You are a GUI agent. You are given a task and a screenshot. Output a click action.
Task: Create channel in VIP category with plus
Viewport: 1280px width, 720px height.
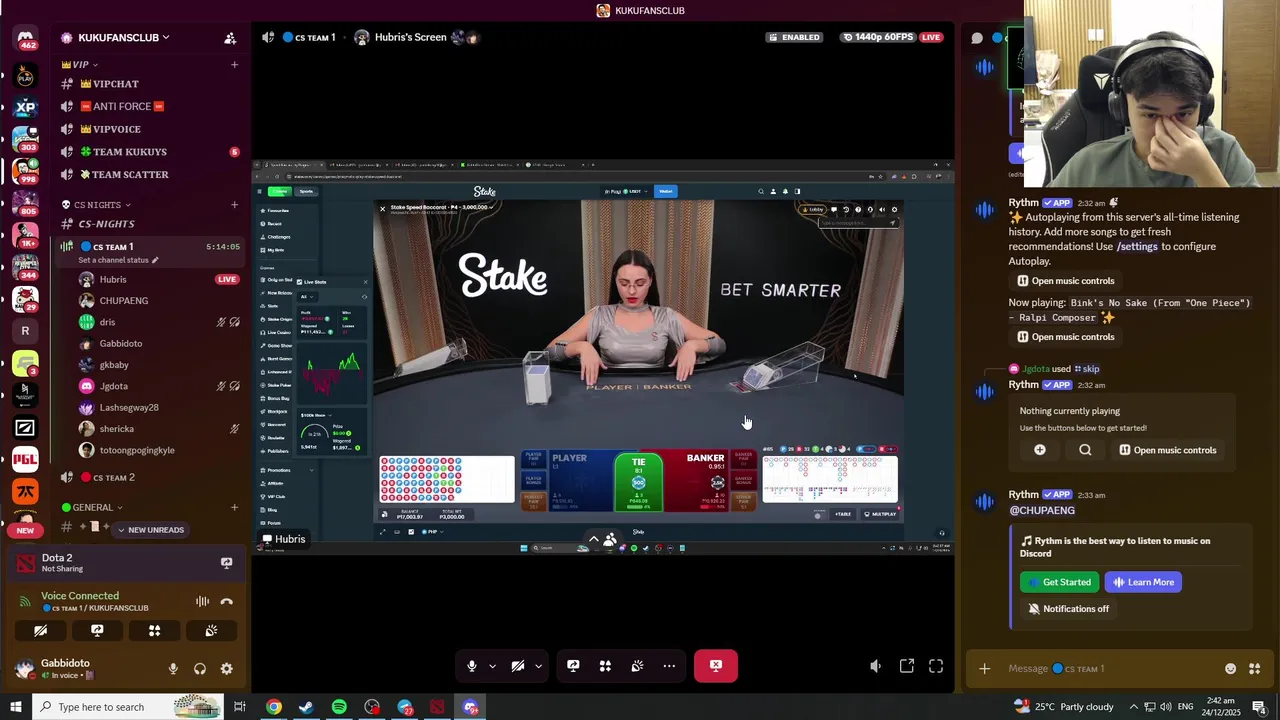click(234, 65)
